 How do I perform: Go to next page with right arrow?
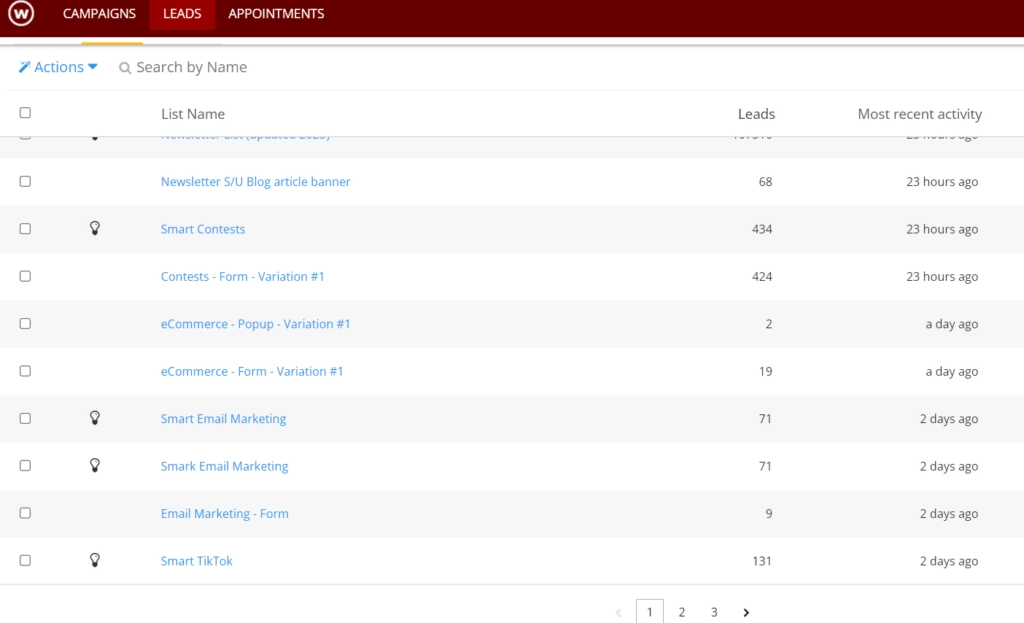click(x=746, y=613)
